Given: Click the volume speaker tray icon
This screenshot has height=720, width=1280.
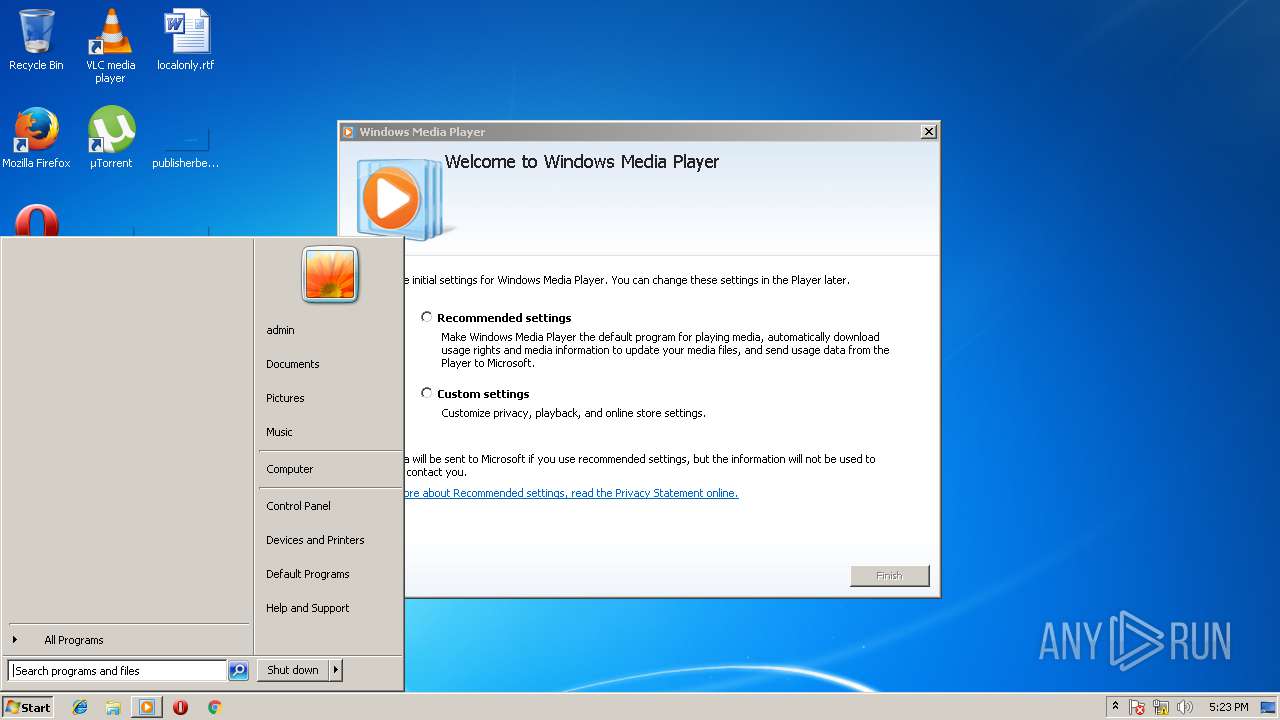Looking at the screenshot, I should tap(1185, 707).
